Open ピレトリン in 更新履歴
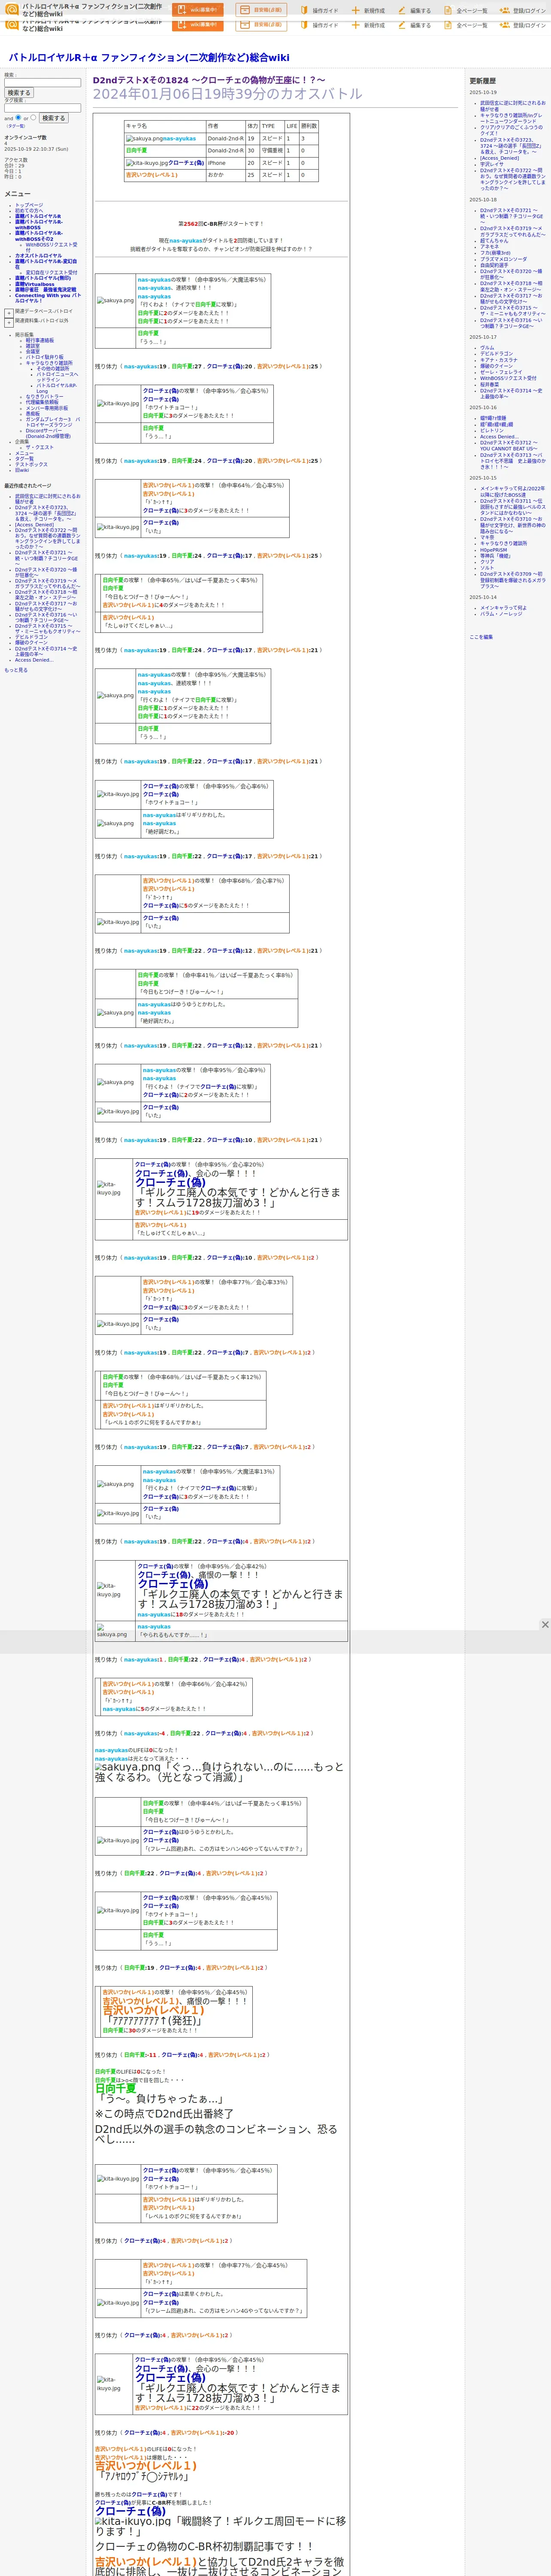This screenshot has height=2576, width=551. [492, 431]
